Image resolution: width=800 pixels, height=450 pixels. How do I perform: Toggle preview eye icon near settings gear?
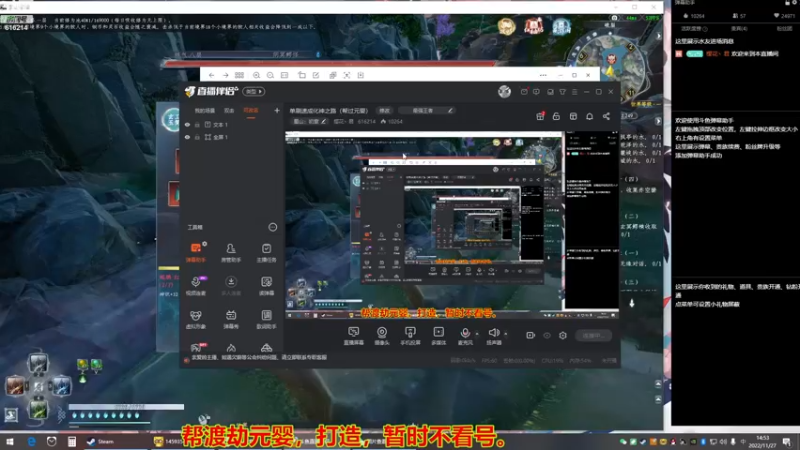click(x=547, y=335)
